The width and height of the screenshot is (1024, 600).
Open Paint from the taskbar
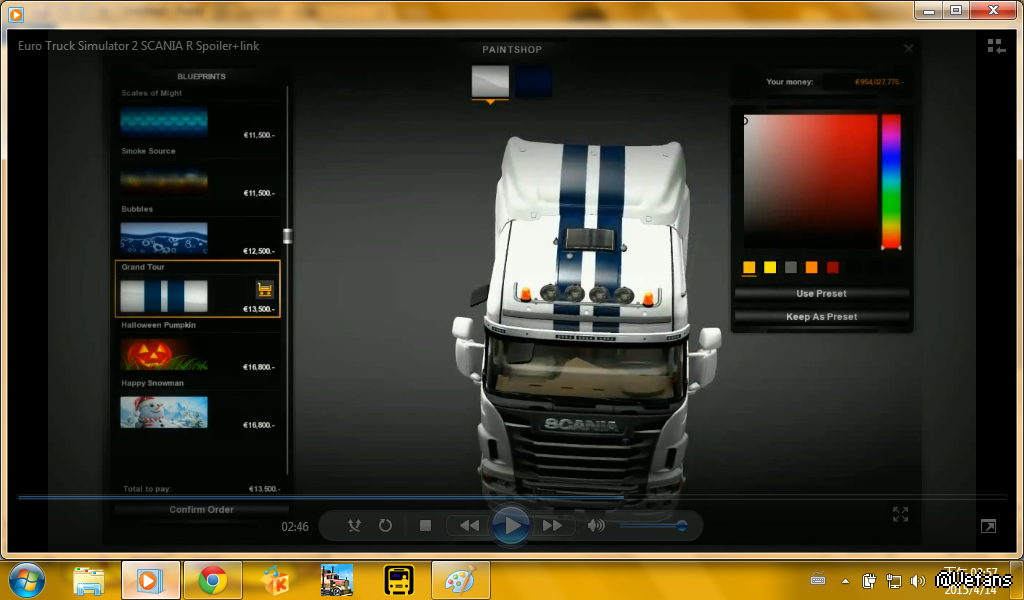pyautogui.click(x=460, y=580)
